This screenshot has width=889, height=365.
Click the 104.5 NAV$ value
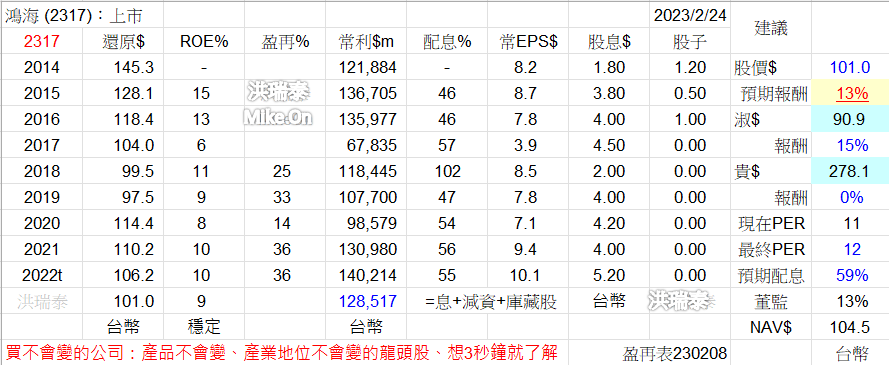click(850, 326)
